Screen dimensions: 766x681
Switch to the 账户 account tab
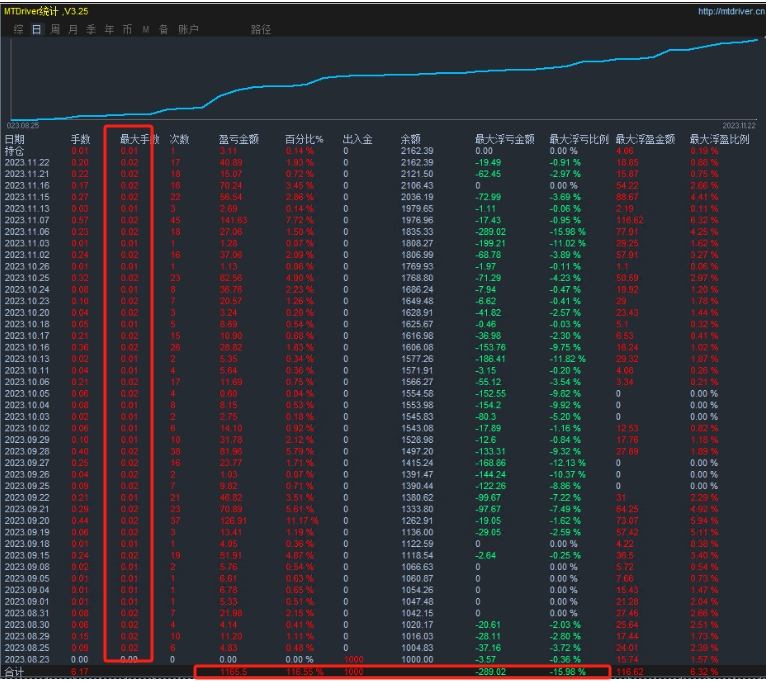click(188, 30)
